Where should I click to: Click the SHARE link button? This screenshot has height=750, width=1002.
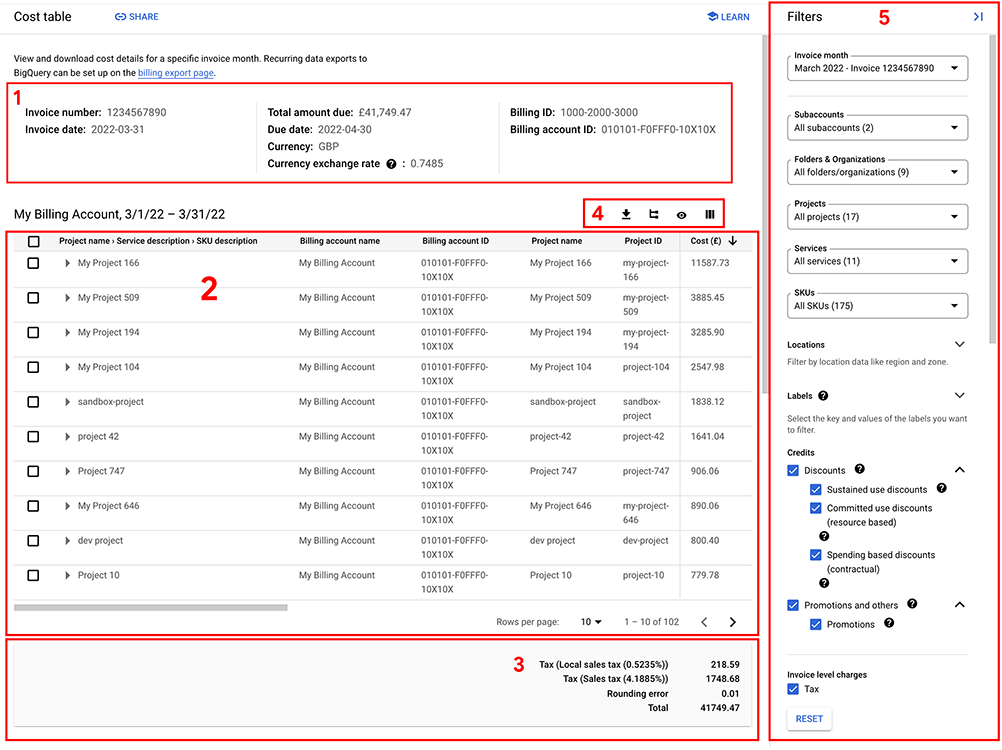pyautogui.click(x=137, y=17)
